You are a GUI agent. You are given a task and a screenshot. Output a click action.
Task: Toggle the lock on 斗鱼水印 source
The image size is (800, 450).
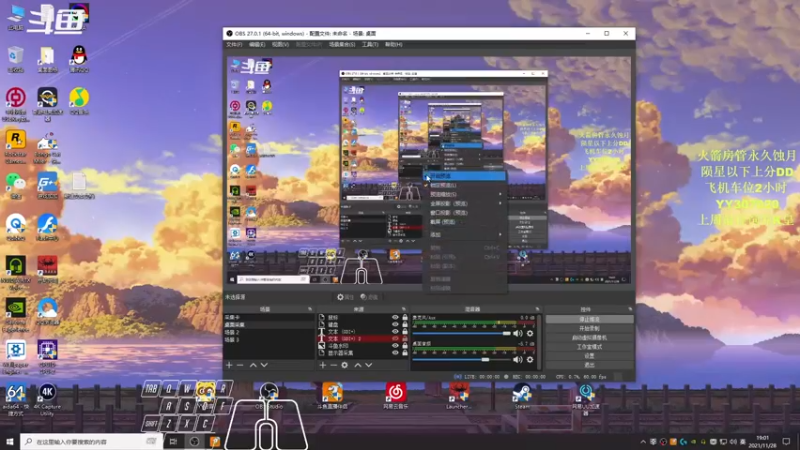pos(405,346)
